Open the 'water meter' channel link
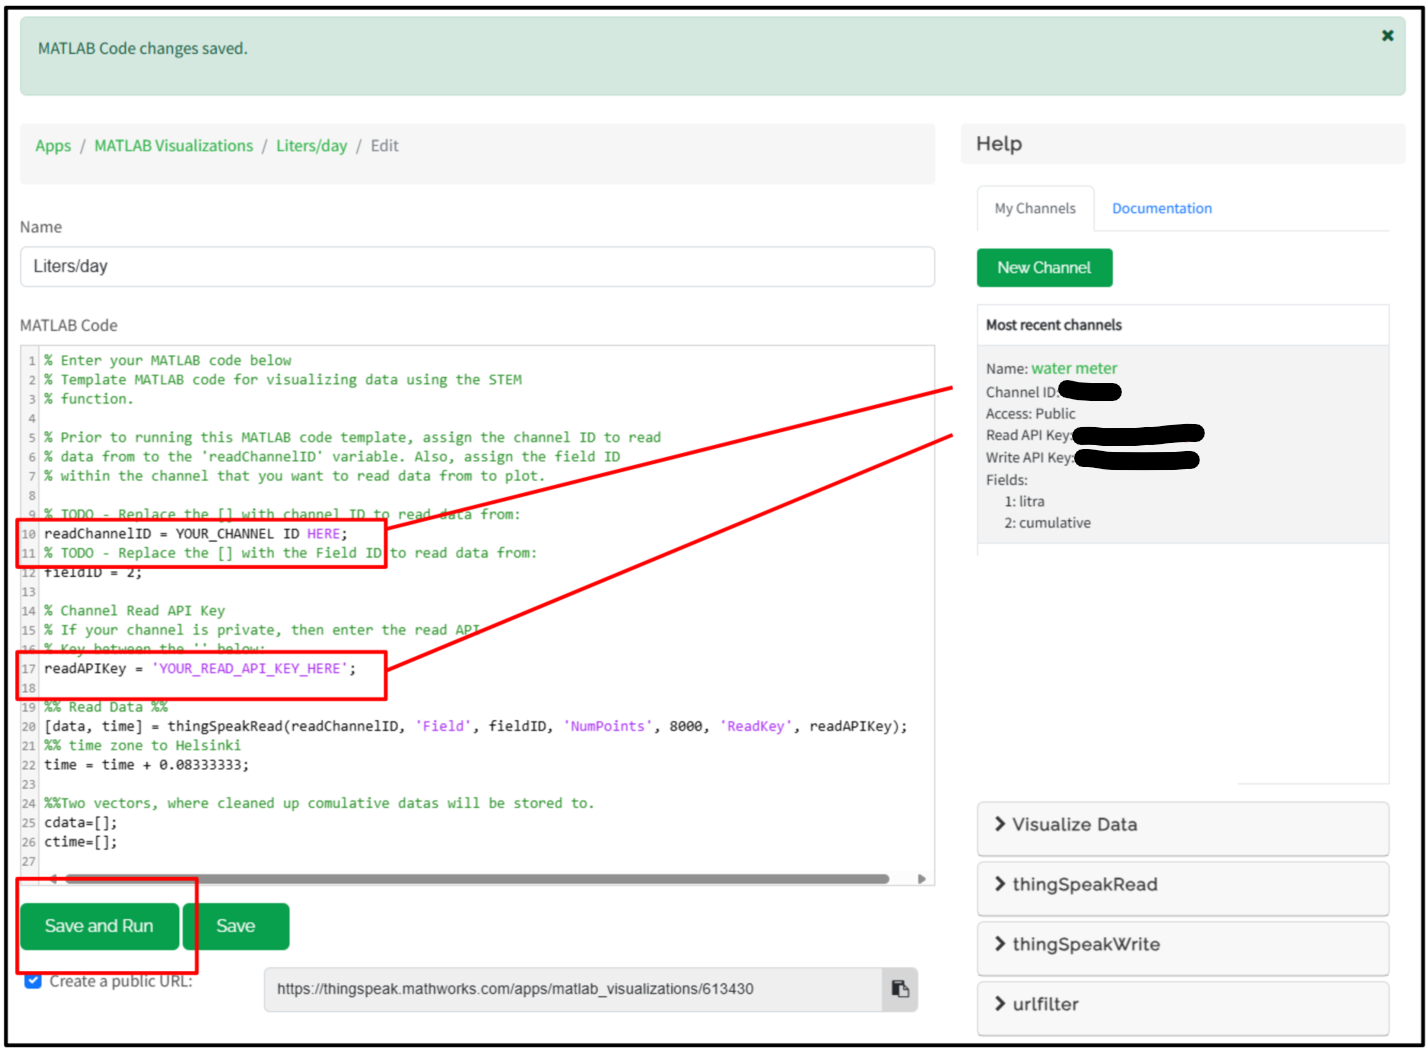Image resolution: width=1427 pixels, height=1050 pixels. pyautogui.click(x=1074, y=369)
